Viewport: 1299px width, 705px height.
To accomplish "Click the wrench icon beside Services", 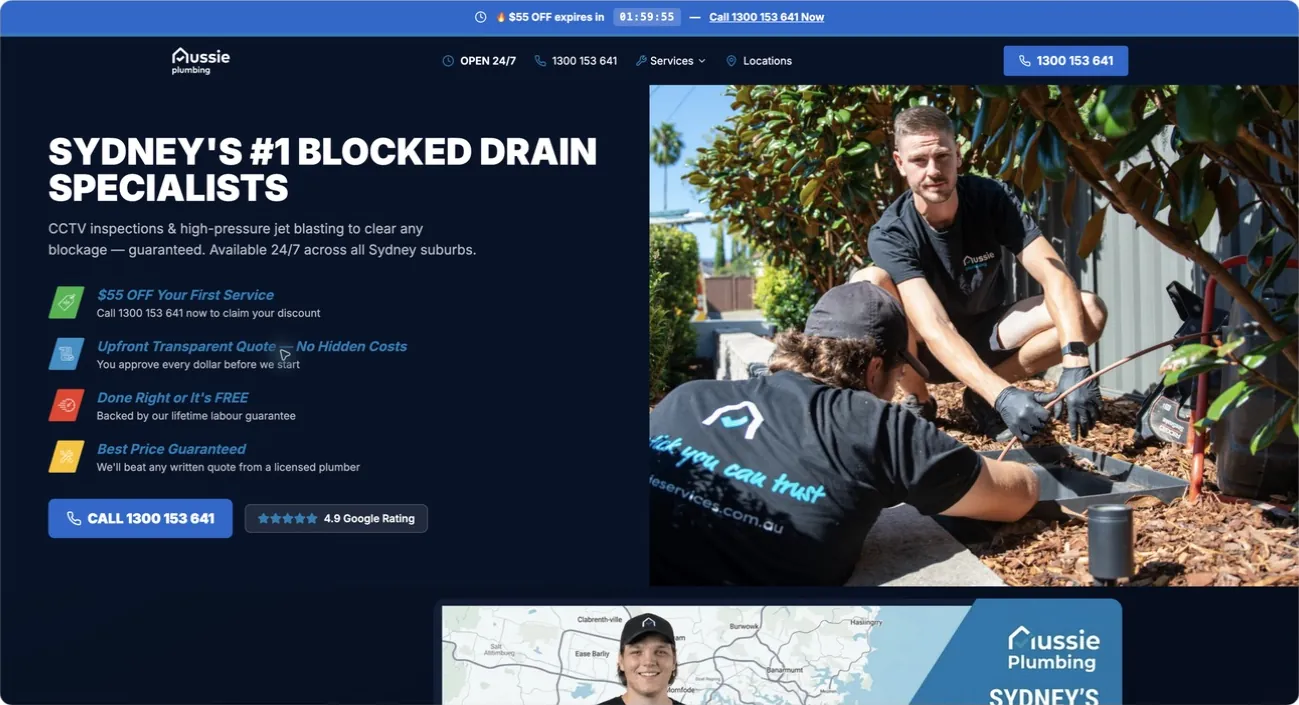I will pyautogui.click(x=641, y=61).
